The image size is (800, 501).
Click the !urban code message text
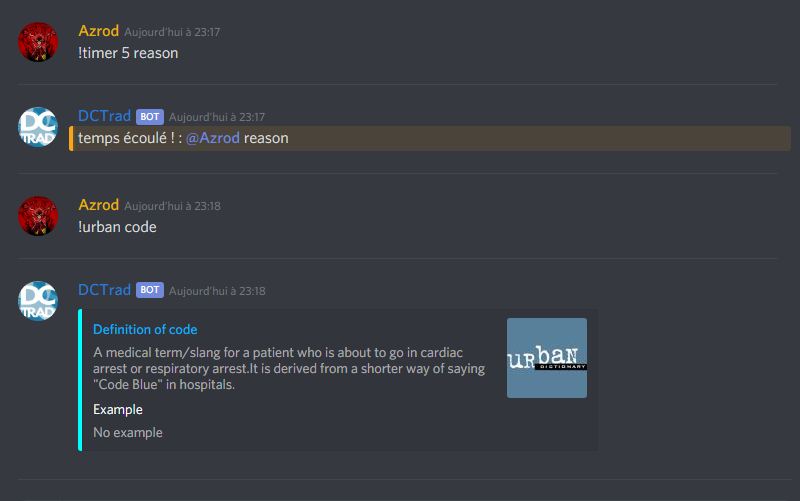click(117, 227)
